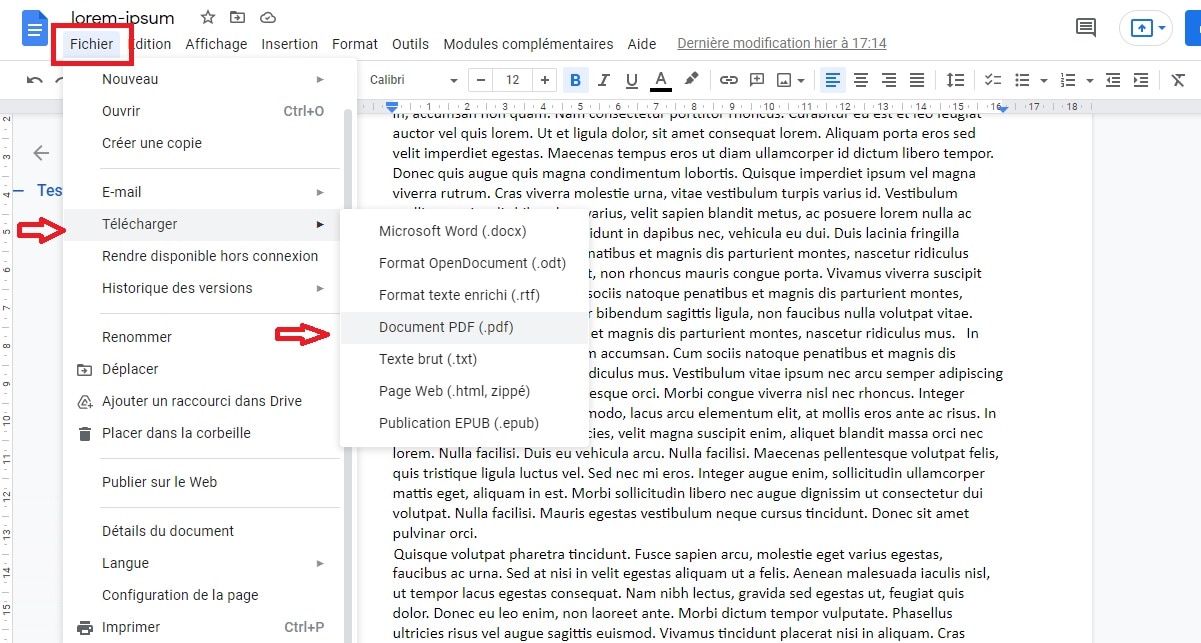Viewport: 1201px width, 643px height.
Task: Open the presentation mode dropdown arrow
Action: click(1160, 28)
